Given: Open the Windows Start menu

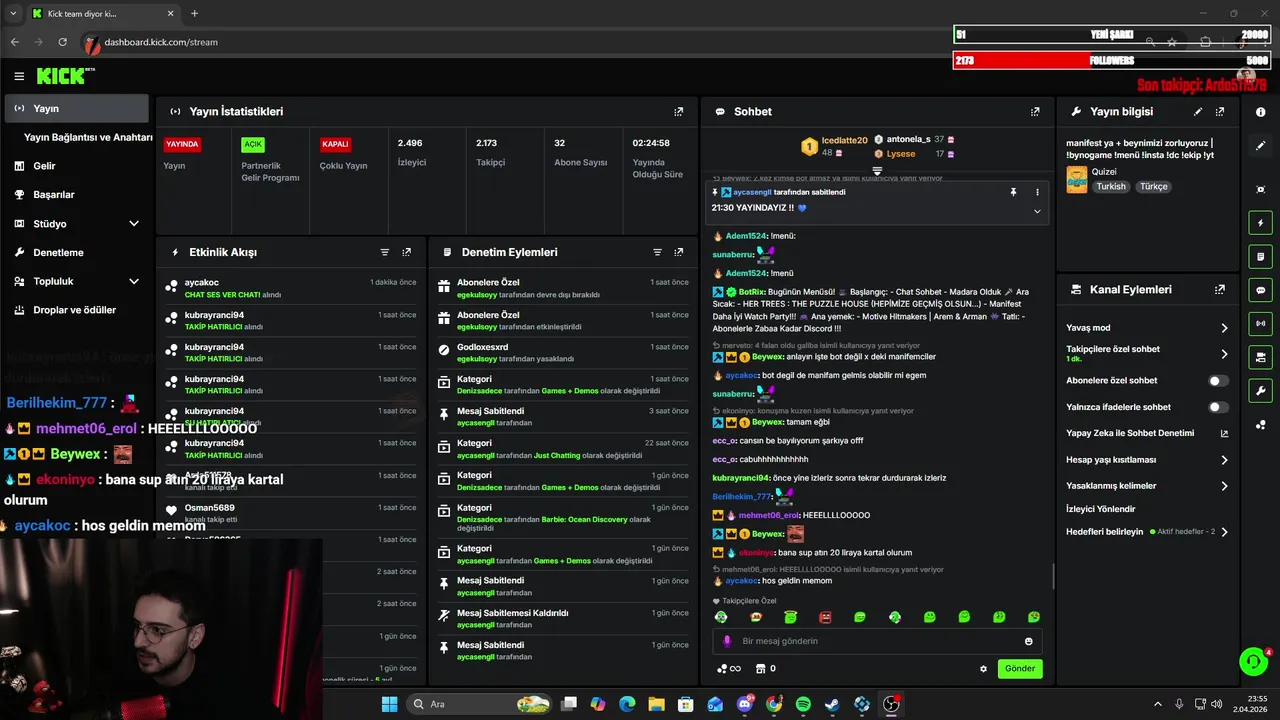Looking at the screenshot, I should pos(389,704).
